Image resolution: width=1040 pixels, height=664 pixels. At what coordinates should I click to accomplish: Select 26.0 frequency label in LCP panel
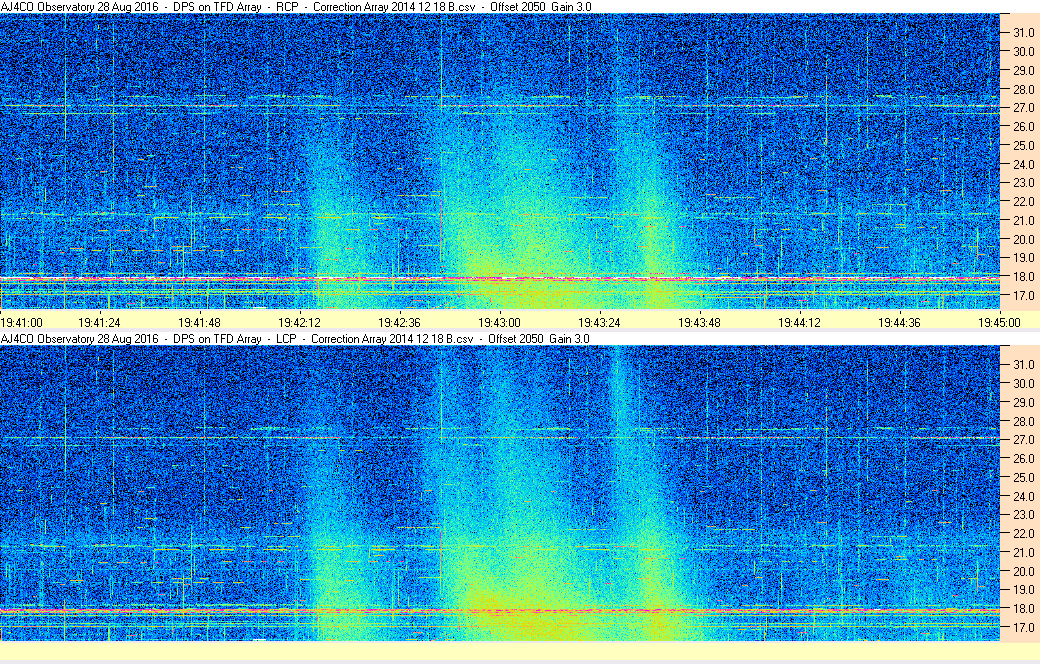click(x=1023, y=458)
